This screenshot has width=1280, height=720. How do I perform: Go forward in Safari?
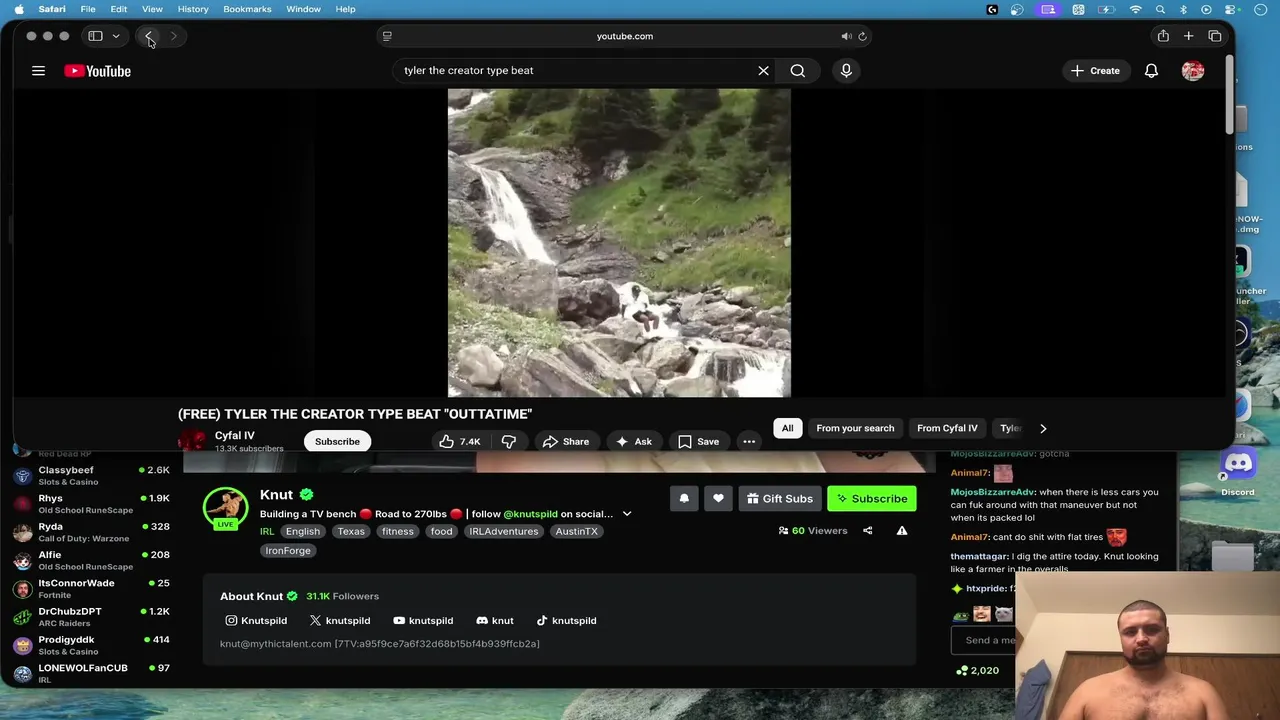click(x=173, y=36)
